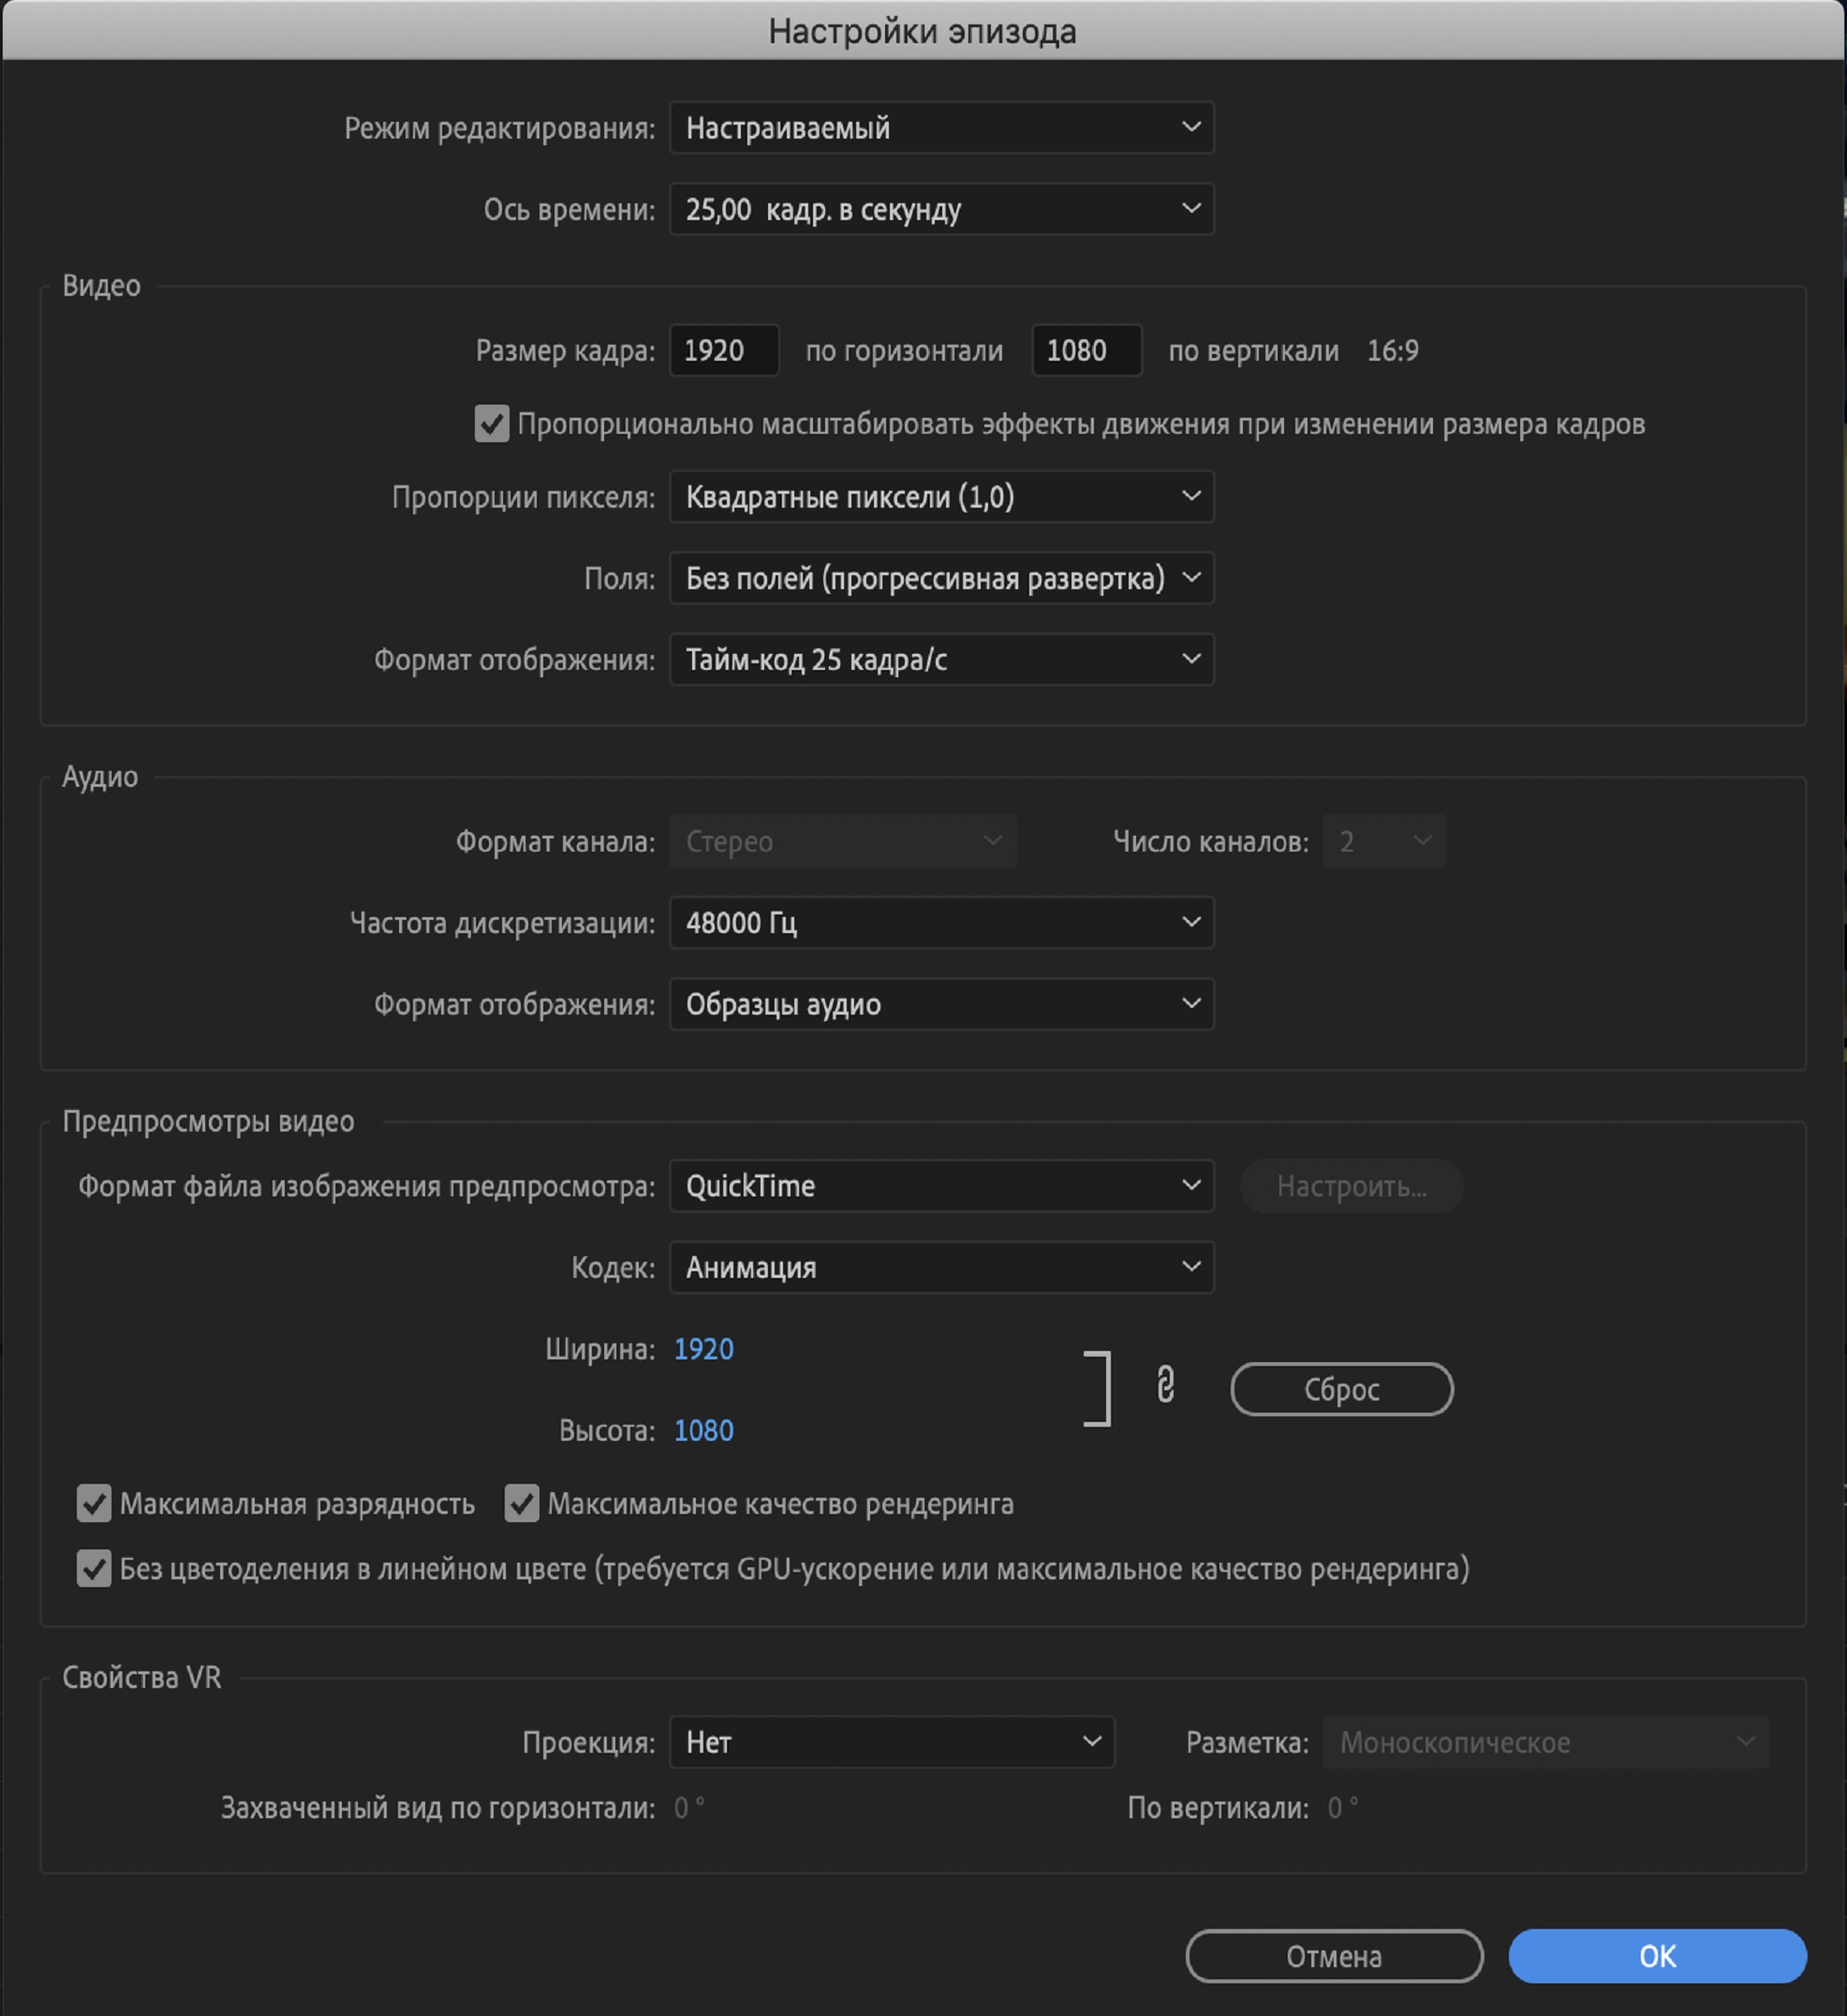
Task: Open the Режим редактирования dropdown
Action: pos(941,128)
